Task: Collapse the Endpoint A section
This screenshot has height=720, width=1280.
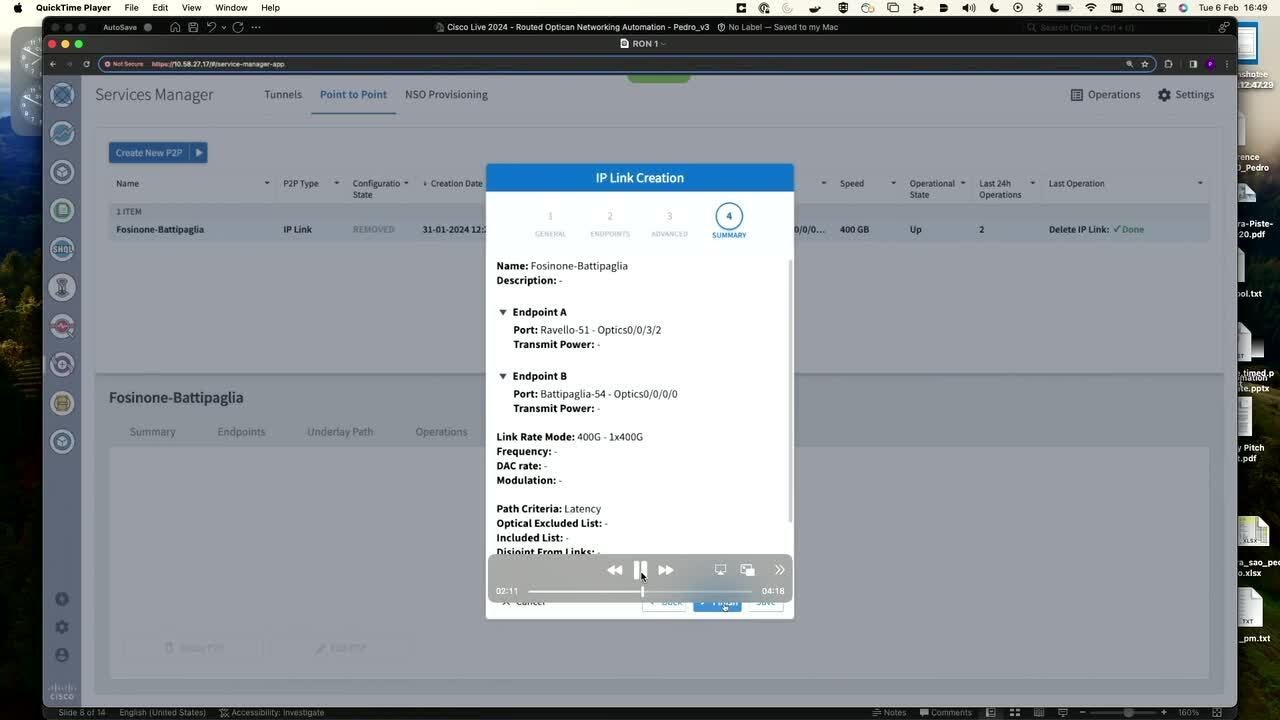Action: coord(503,312)
